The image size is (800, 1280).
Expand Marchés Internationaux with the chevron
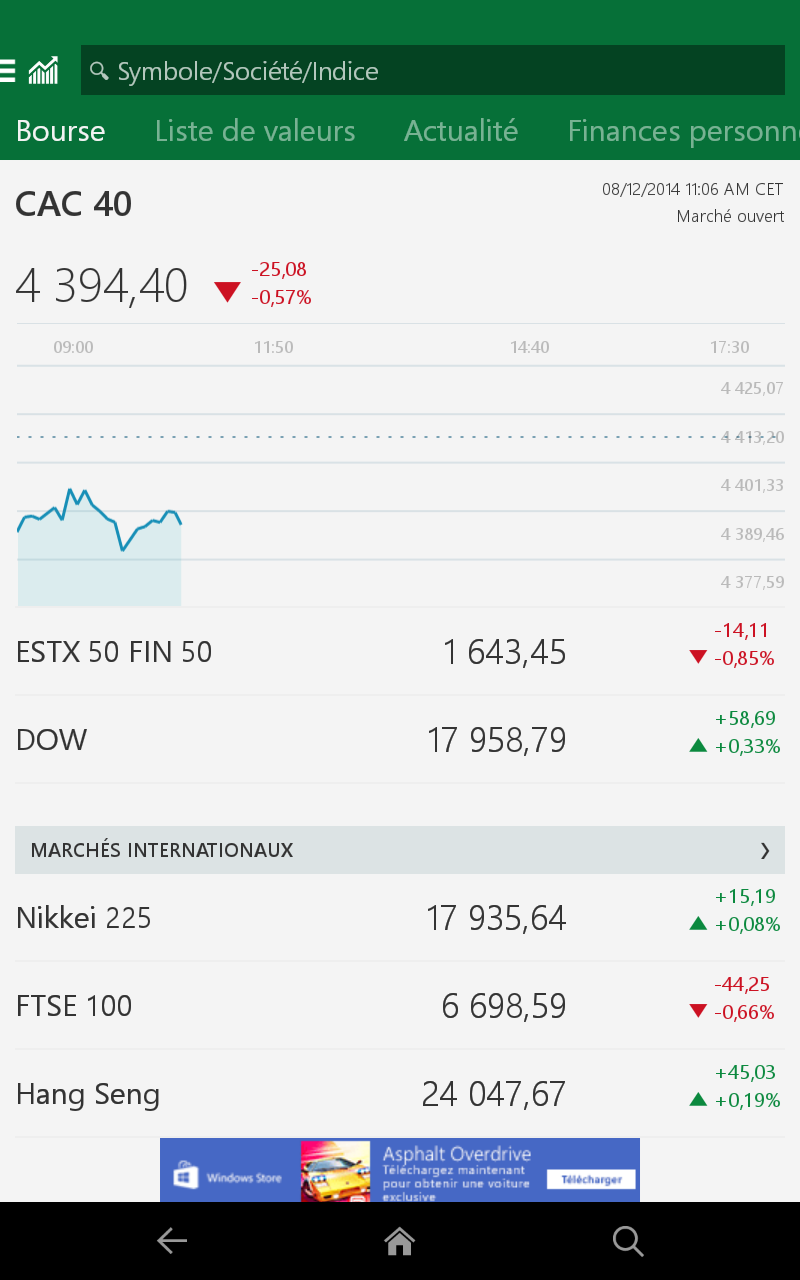(x=765, y=850)
